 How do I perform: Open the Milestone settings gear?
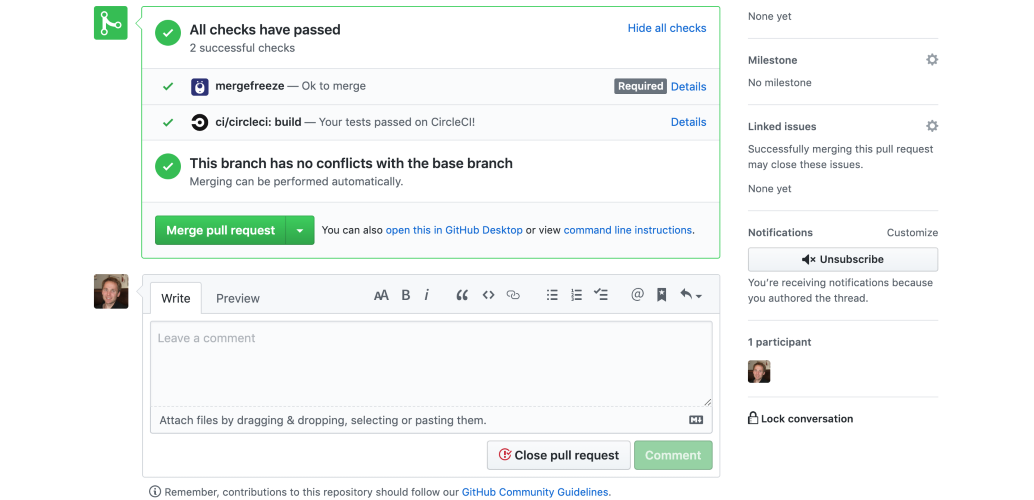[932, 60]
